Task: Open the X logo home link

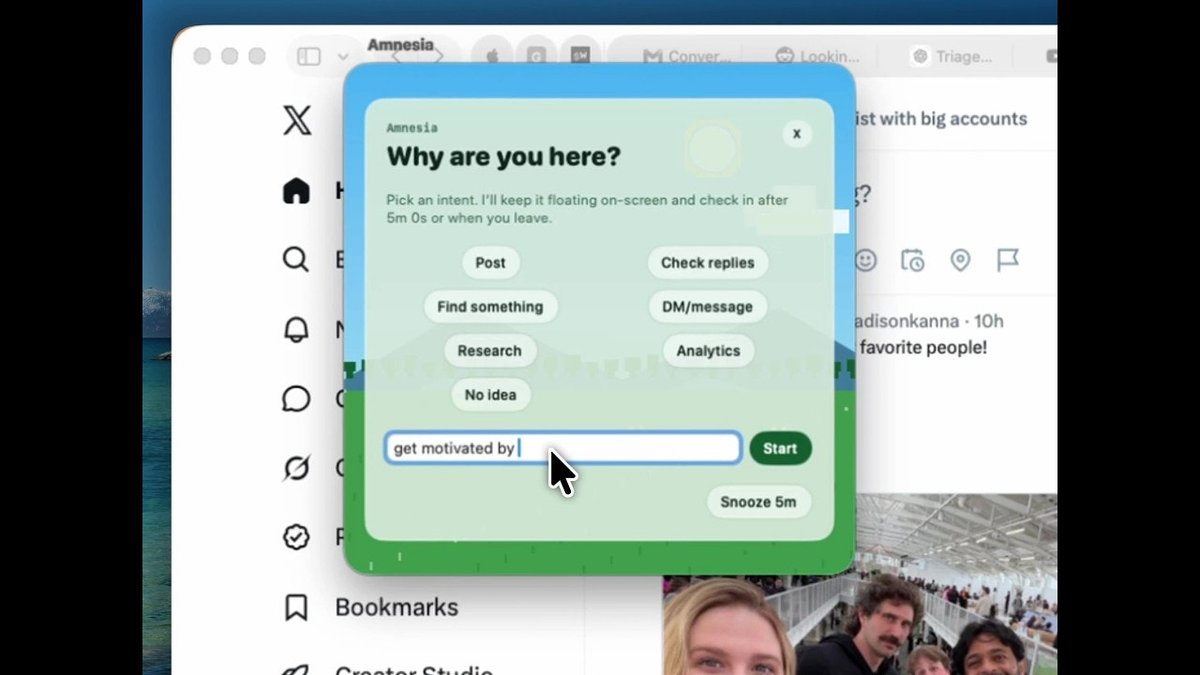Action: click(x=297, y=121)
